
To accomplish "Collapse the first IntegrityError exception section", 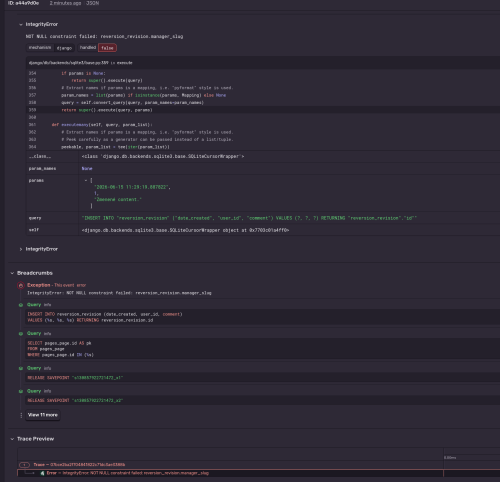I will click(x=21, y=24).
